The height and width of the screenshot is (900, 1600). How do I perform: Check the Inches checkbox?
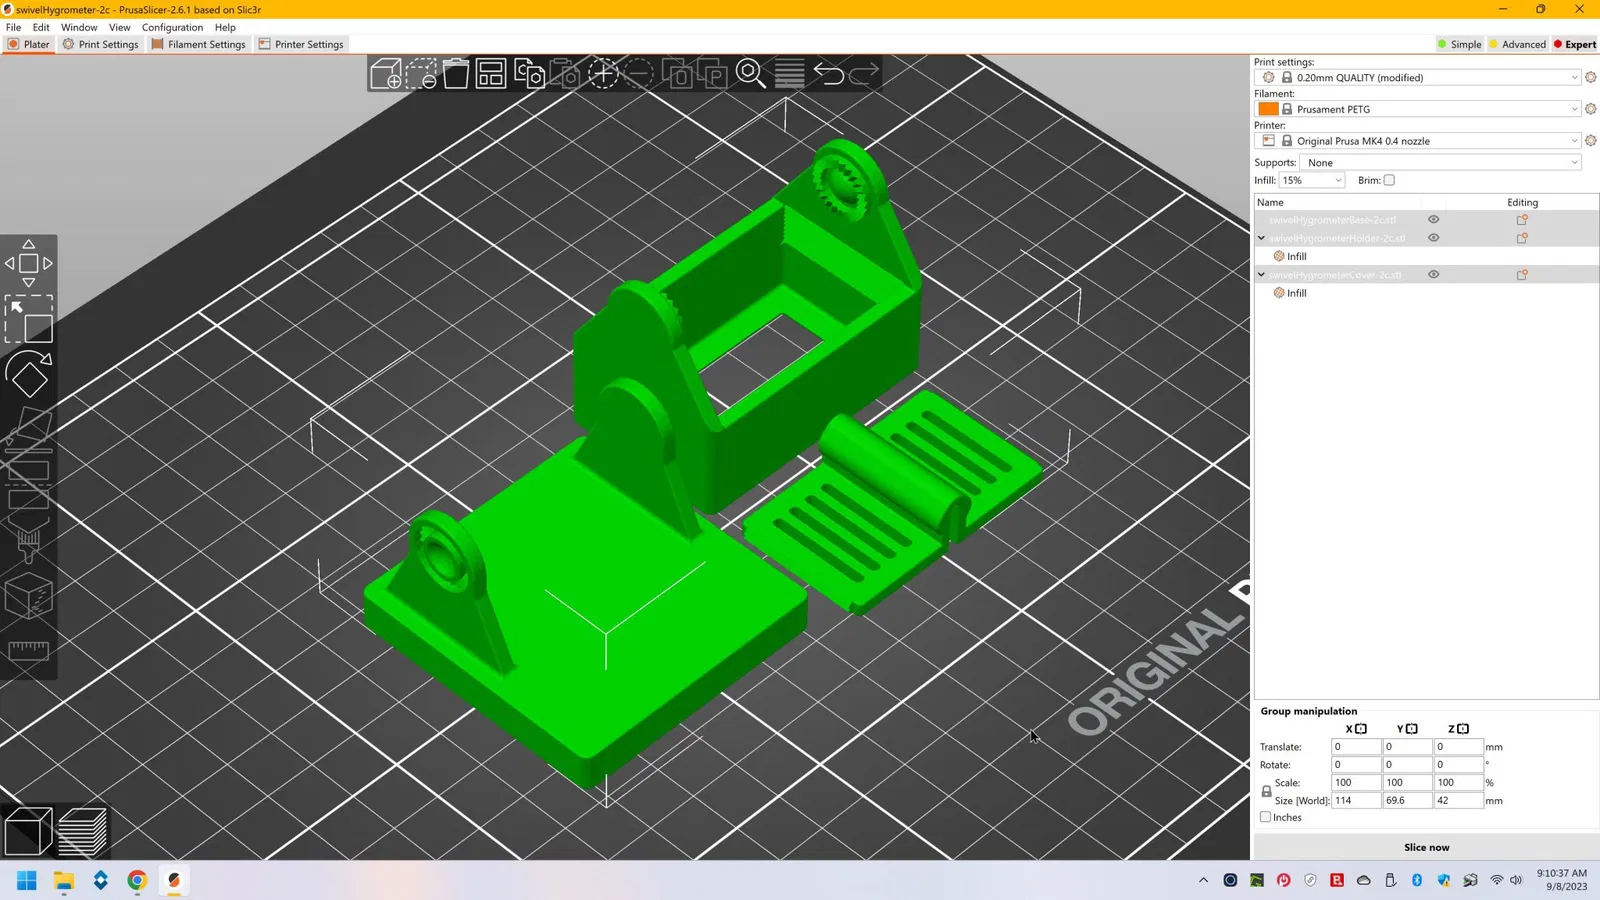[1266, 817]
